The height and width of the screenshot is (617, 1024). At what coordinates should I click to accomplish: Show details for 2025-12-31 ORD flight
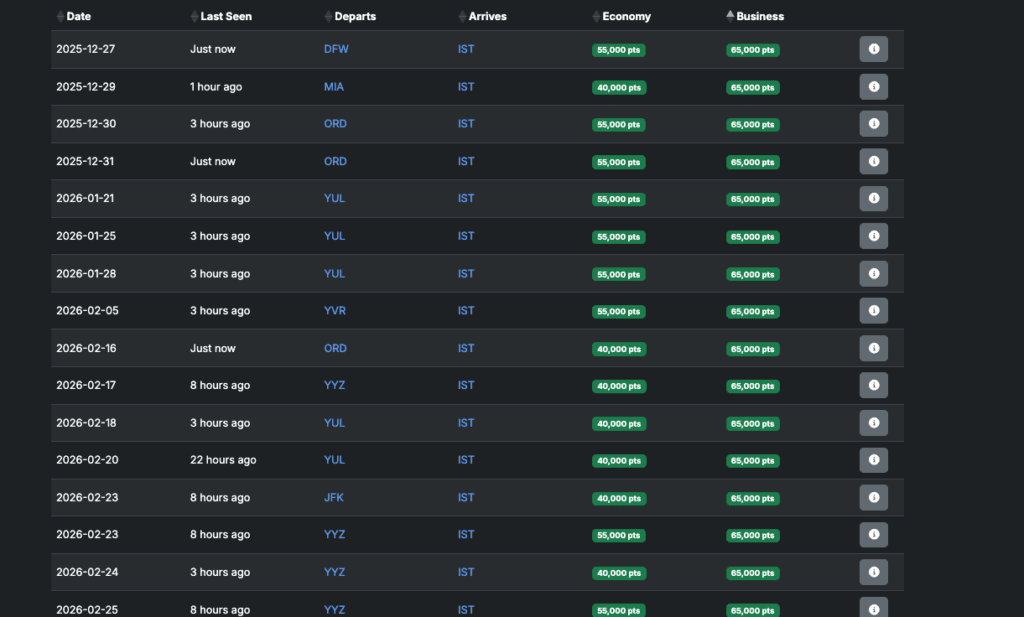(x=873, y=161)
